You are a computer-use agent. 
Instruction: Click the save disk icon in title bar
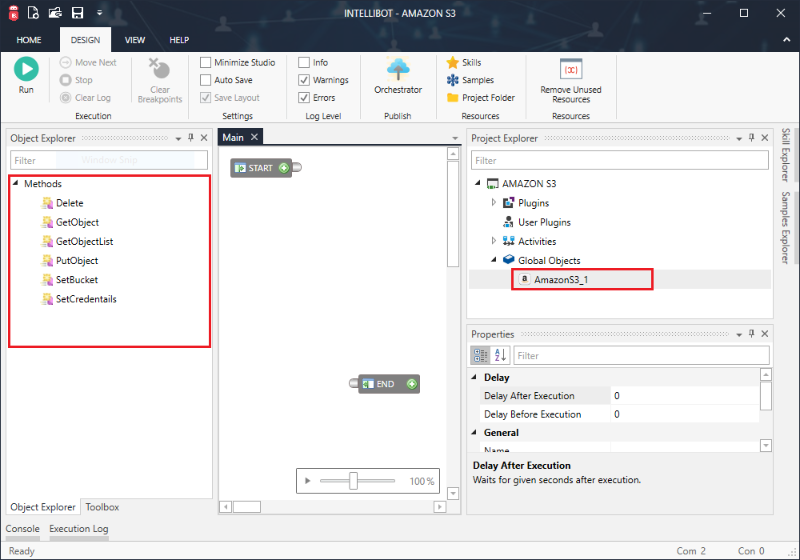click(78, 13)
